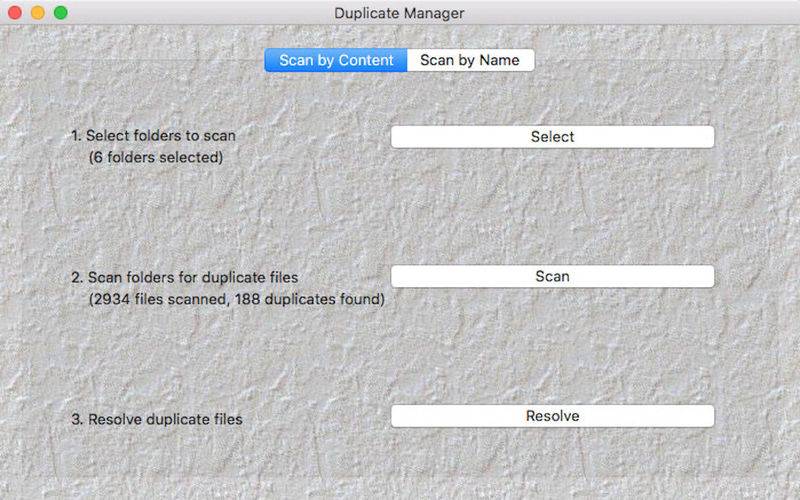Open Resolve duplicate files button
800x500 pixels.
552,416
